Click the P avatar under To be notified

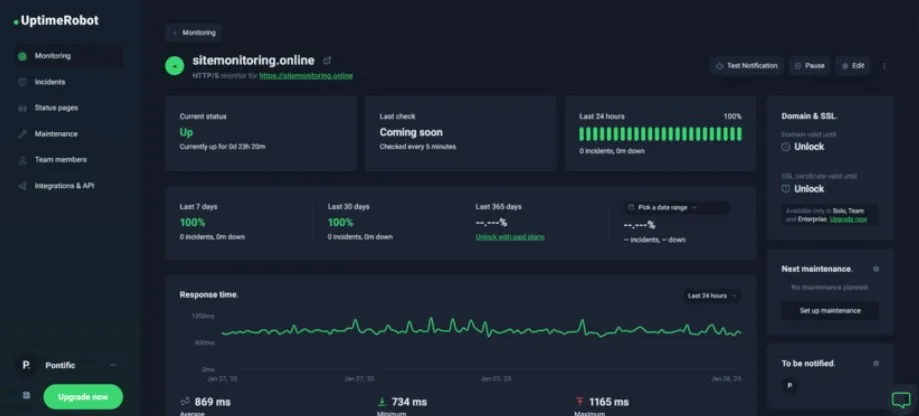click(x=789, y=386)
